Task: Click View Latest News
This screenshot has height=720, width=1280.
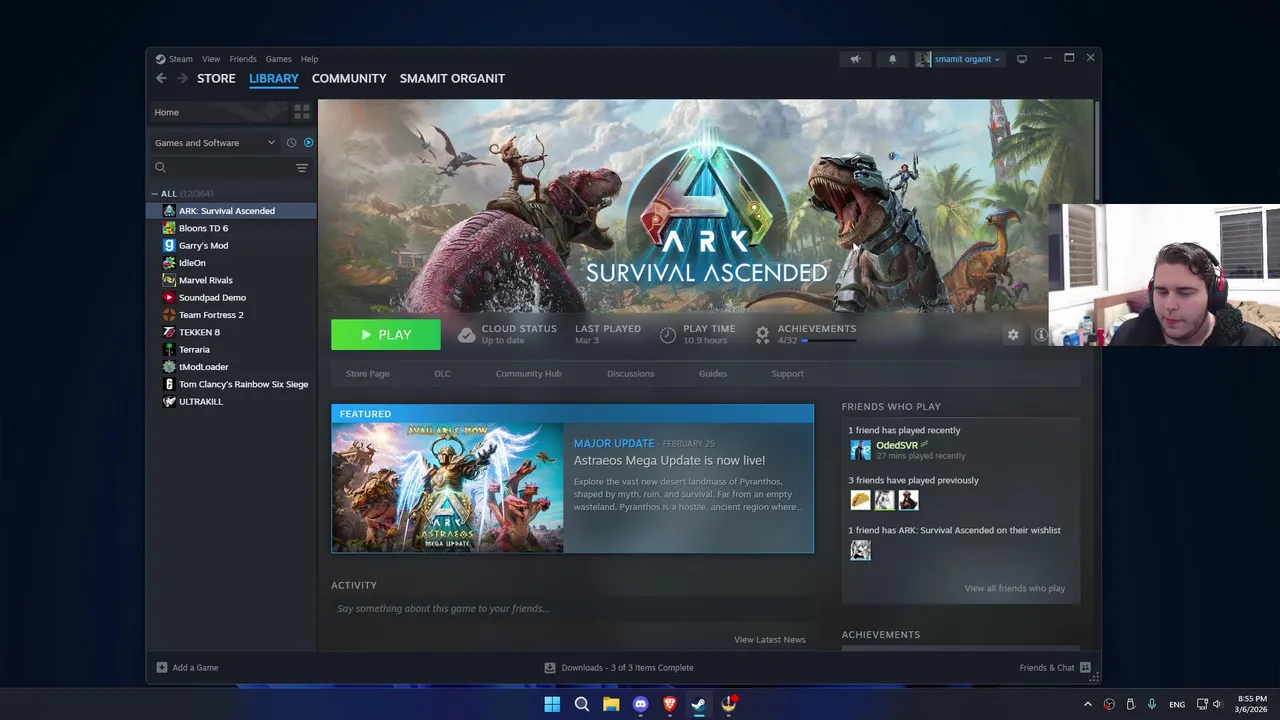Action: click(769, 640)
